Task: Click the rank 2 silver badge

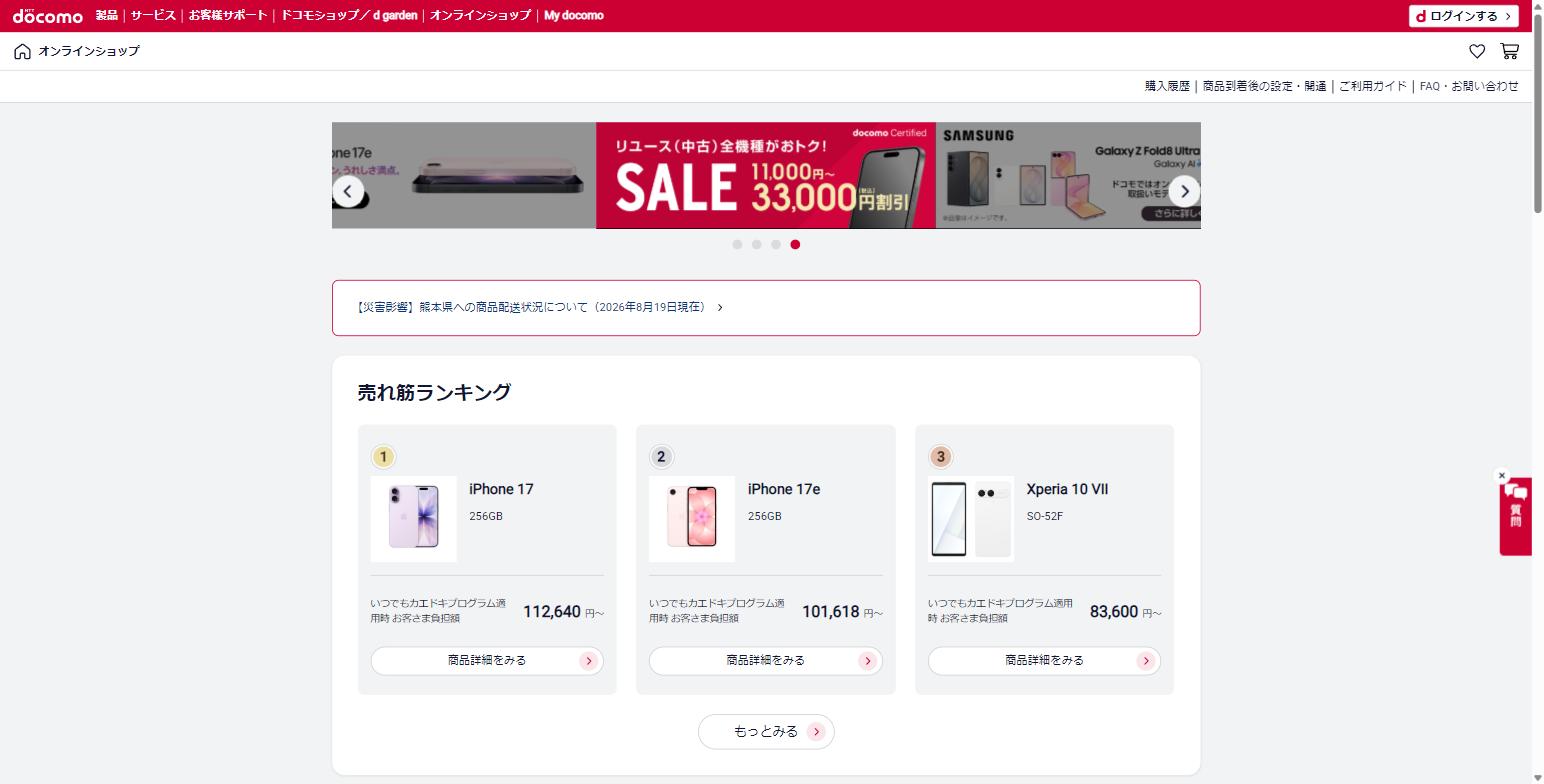Action: point(661,457)
